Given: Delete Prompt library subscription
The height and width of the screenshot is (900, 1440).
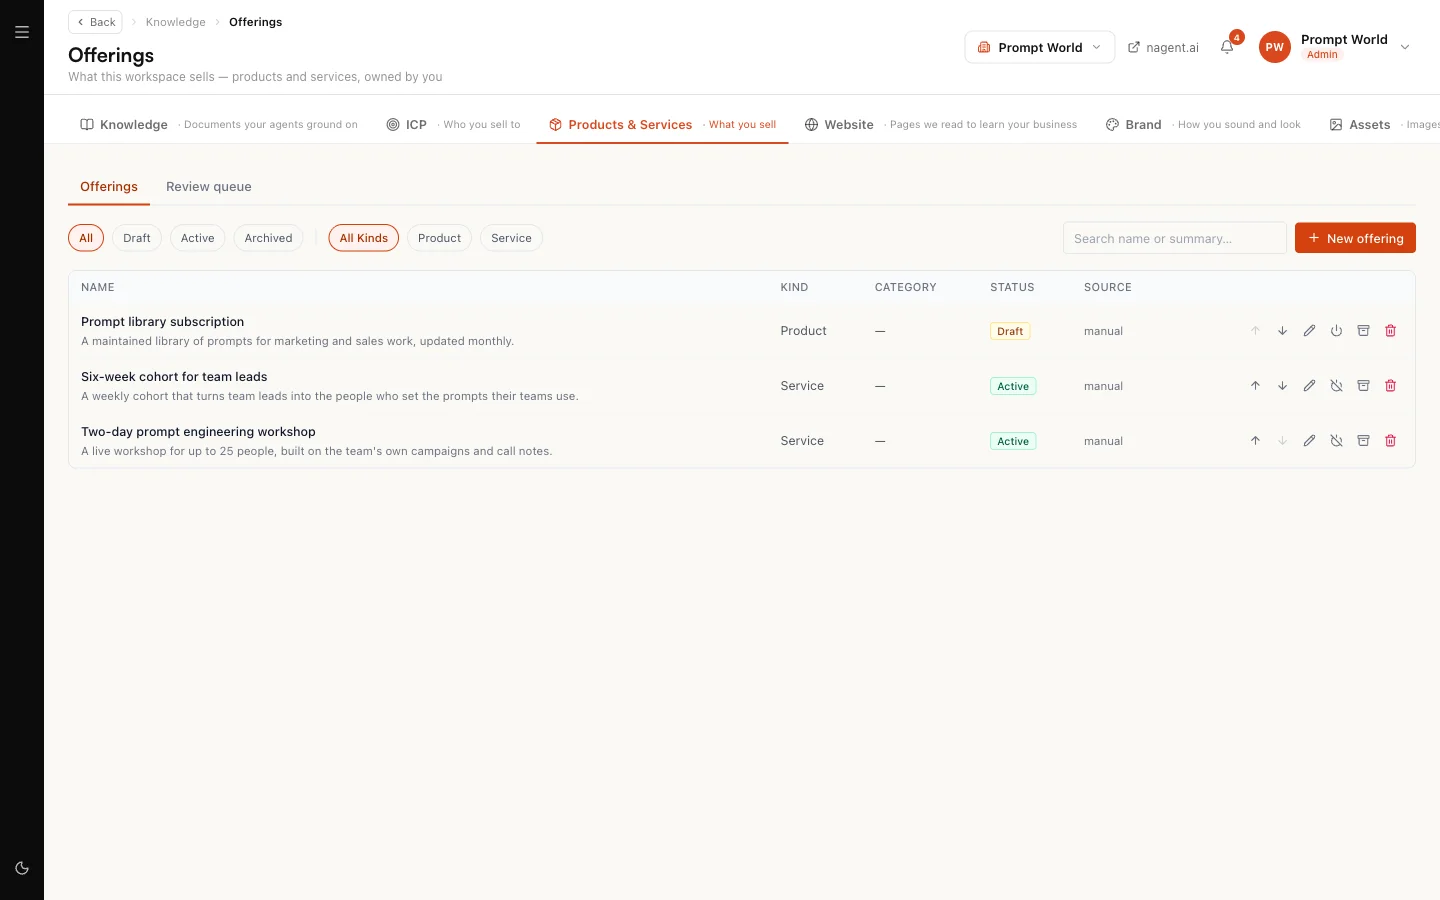Looking at the screenshot, I should tap(1390, 331).
